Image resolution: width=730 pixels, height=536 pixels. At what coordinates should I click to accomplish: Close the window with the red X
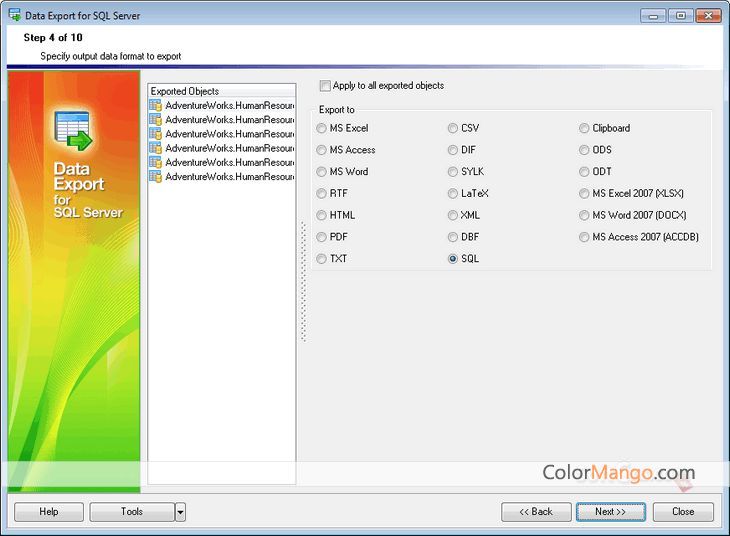coord(708,16)
